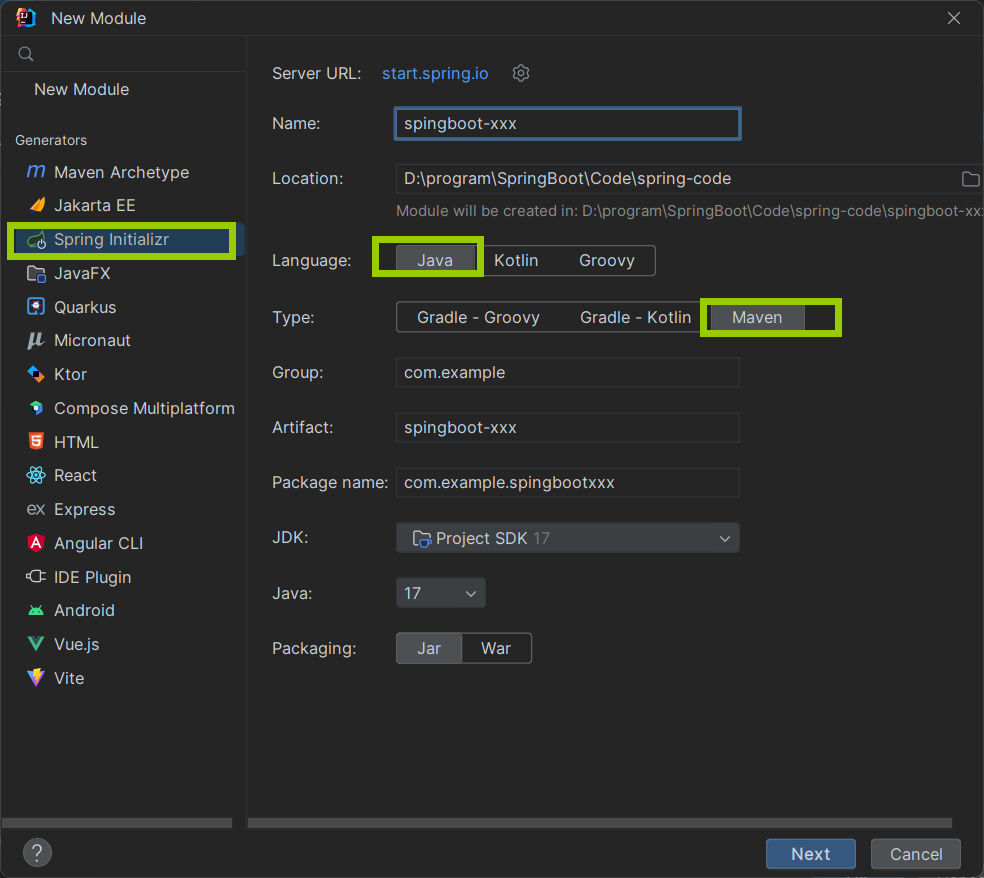The height and width of the screenshot is (878, 984).
Task: Open server URL settings gear
Action: (x=521, y=73)
